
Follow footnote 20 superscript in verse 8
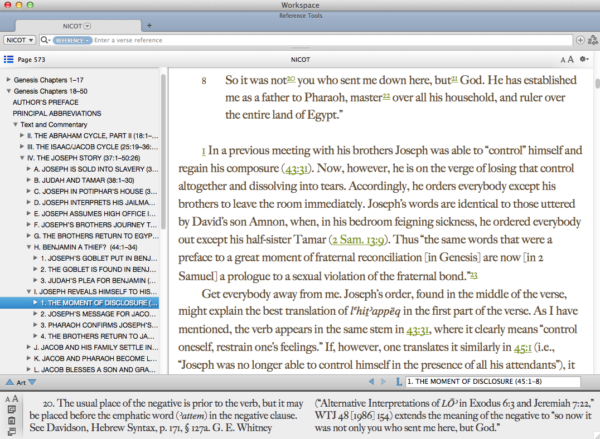pyautogui.click(x=291, y=78)
